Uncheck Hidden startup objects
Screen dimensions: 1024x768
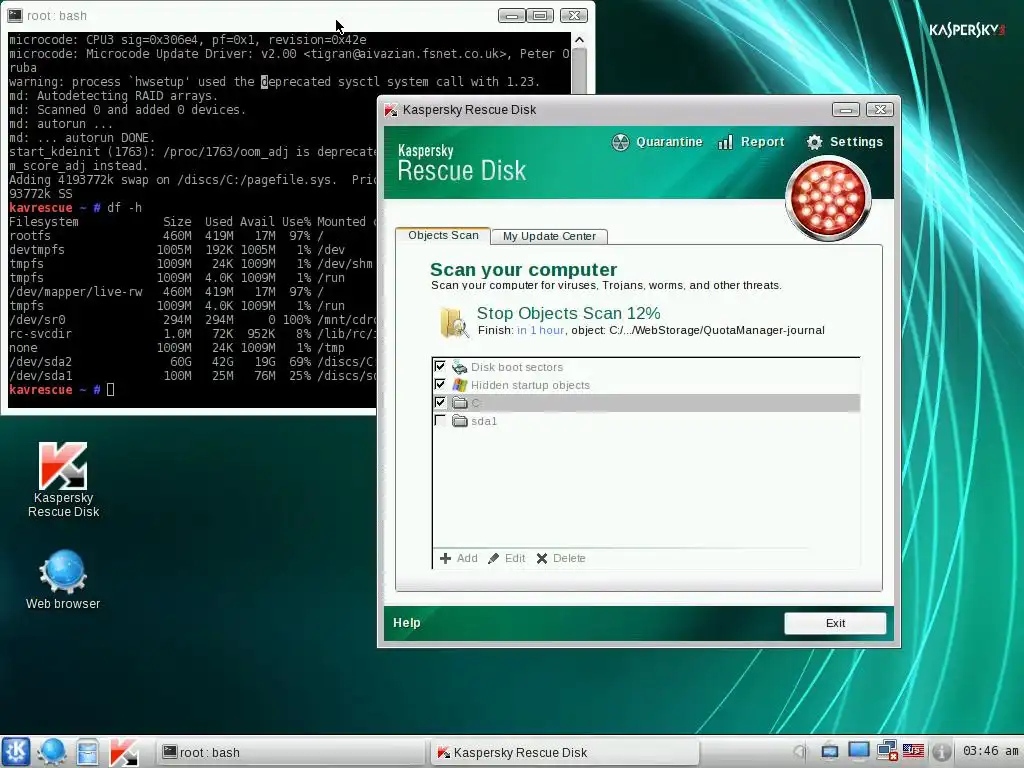click(440, 385)
